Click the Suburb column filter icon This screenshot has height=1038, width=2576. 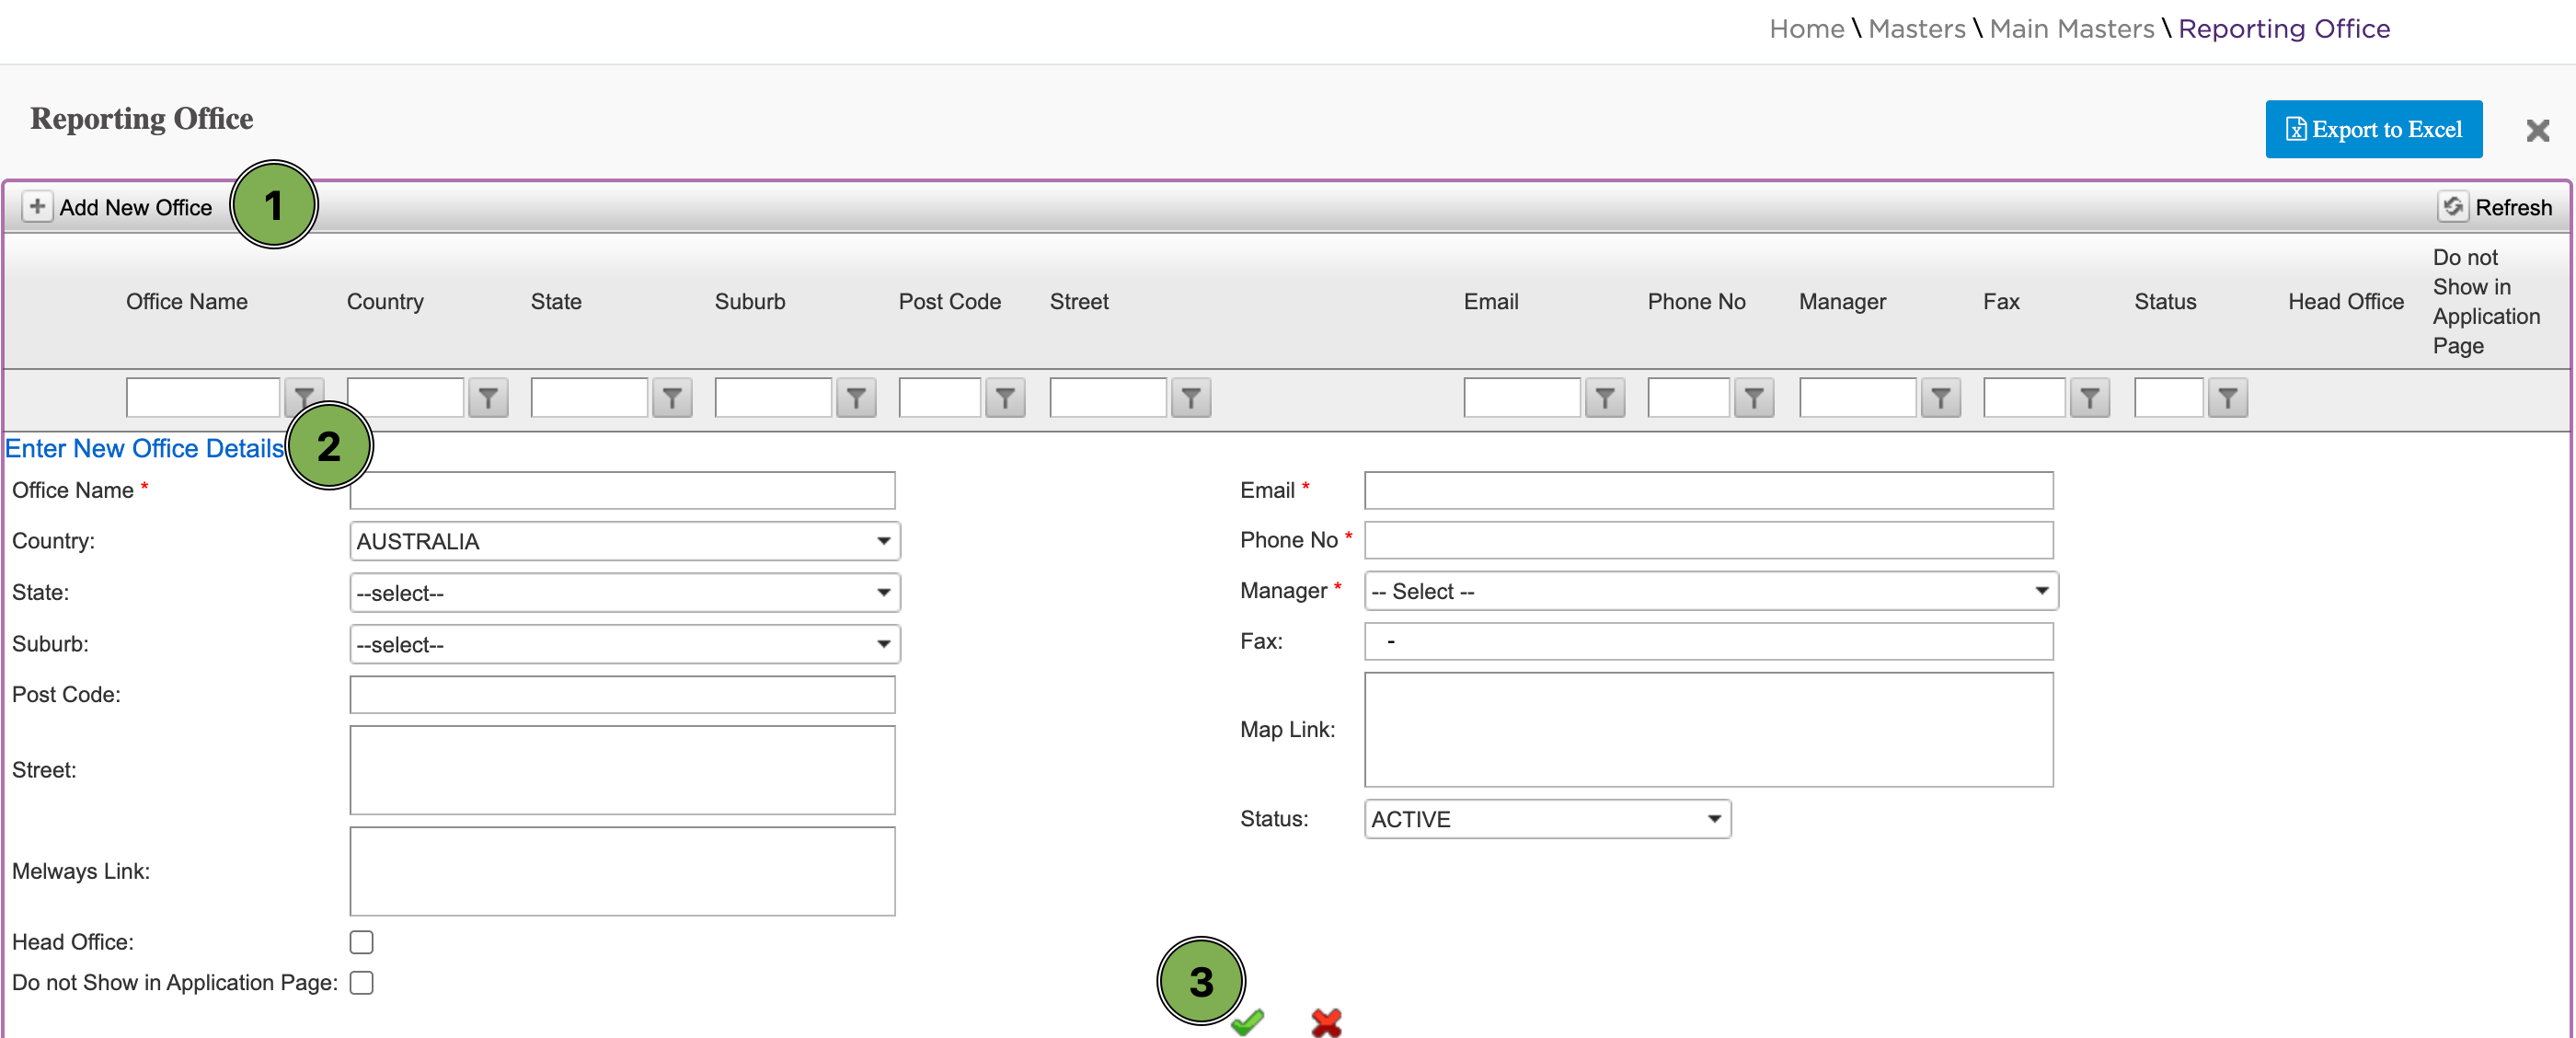[x=856, y=398]
